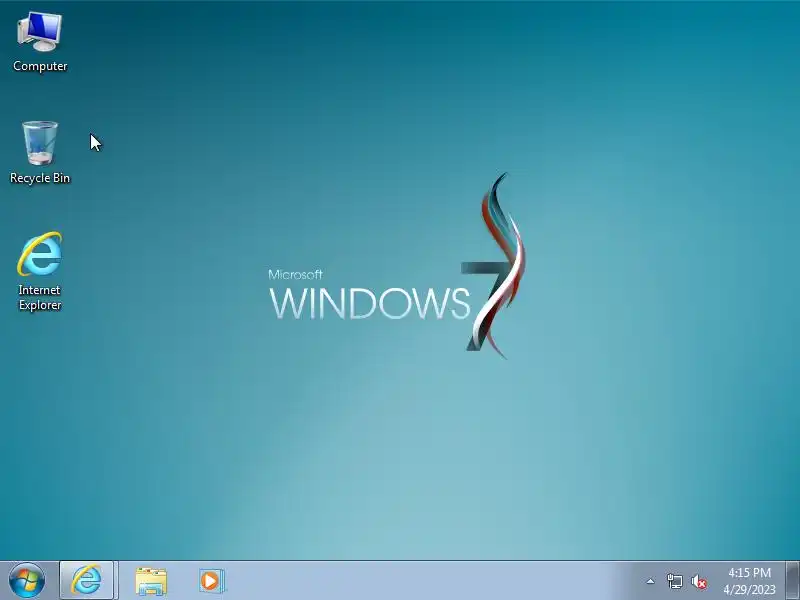Select the Computer desktop icon
The width and height of the screenshot is (800, 600).
click(40, 43)
